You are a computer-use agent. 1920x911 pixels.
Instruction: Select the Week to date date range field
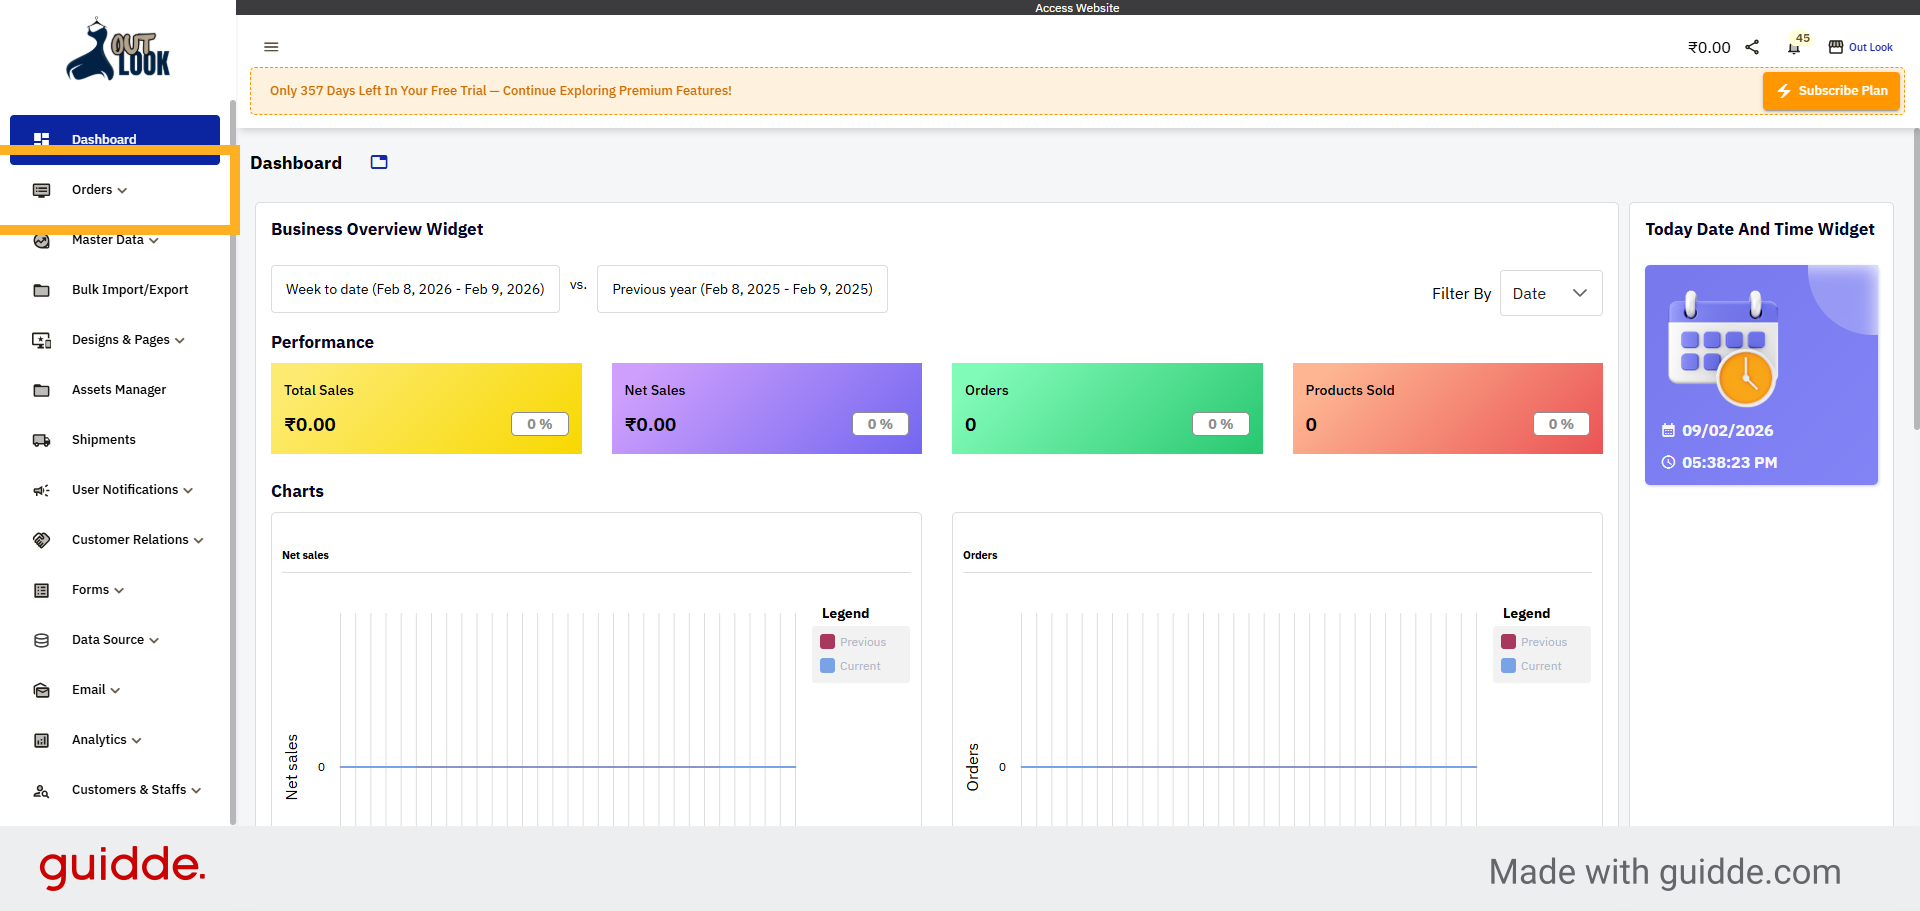[x=415, y=289]
